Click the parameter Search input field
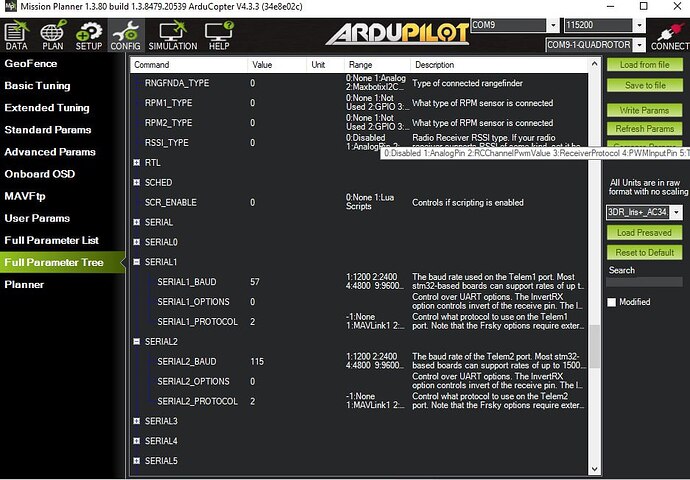The height and width of the screenshot is (480, 690). 645,282
